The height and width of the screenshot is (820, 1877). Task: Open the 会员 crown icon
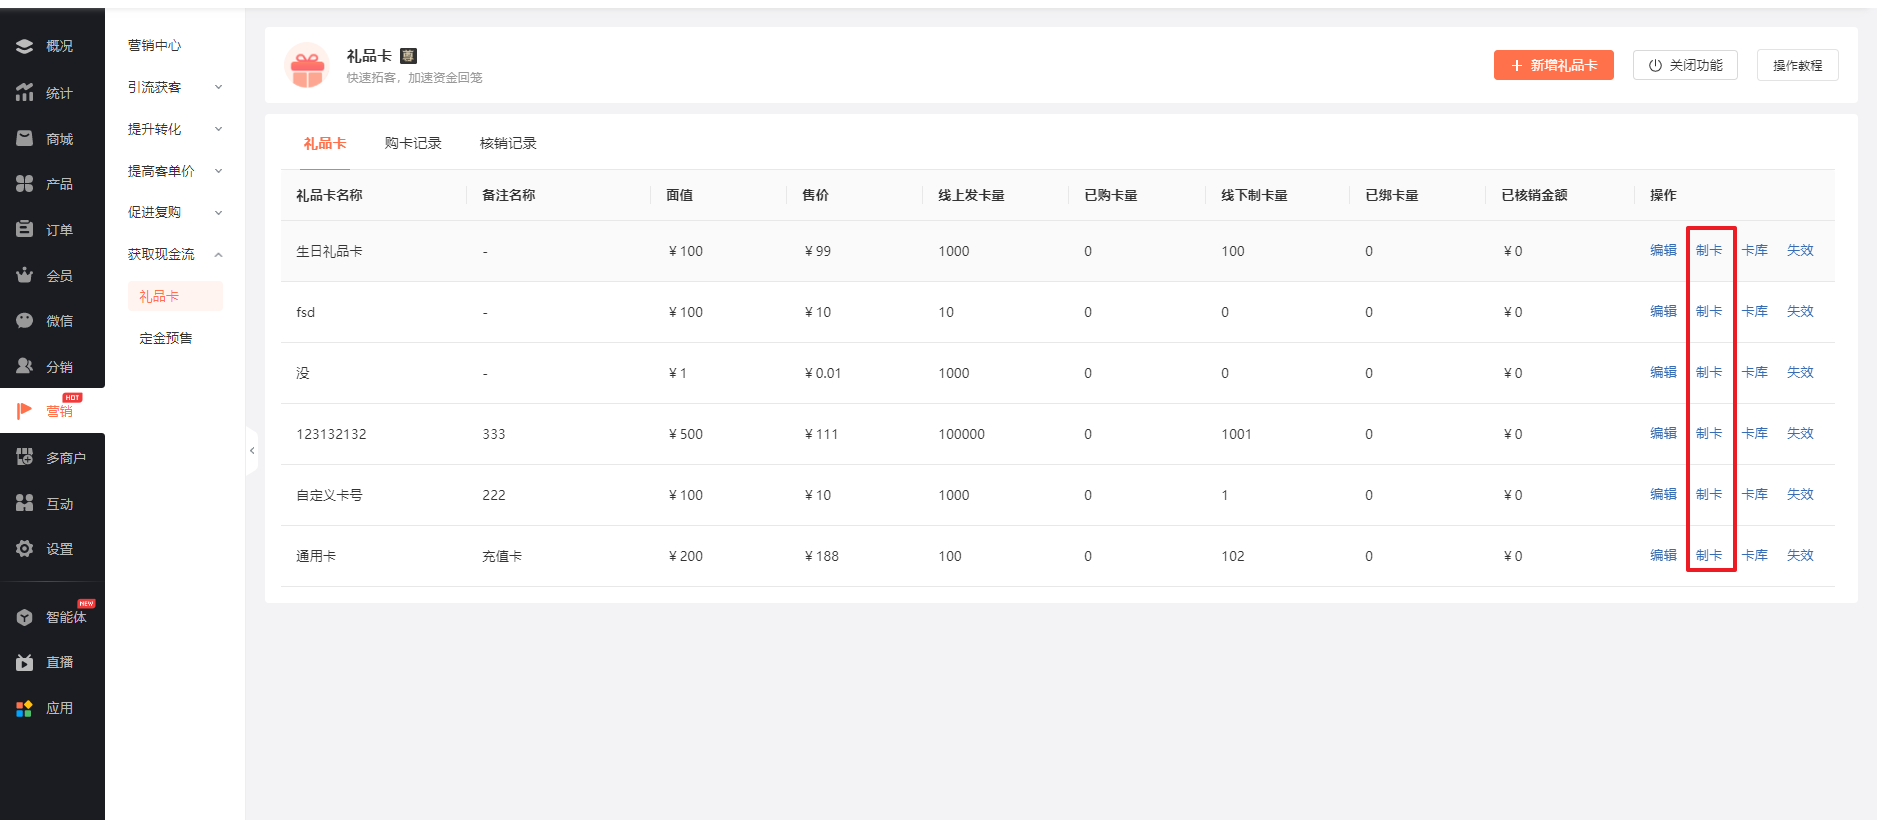tap(25, 275)
